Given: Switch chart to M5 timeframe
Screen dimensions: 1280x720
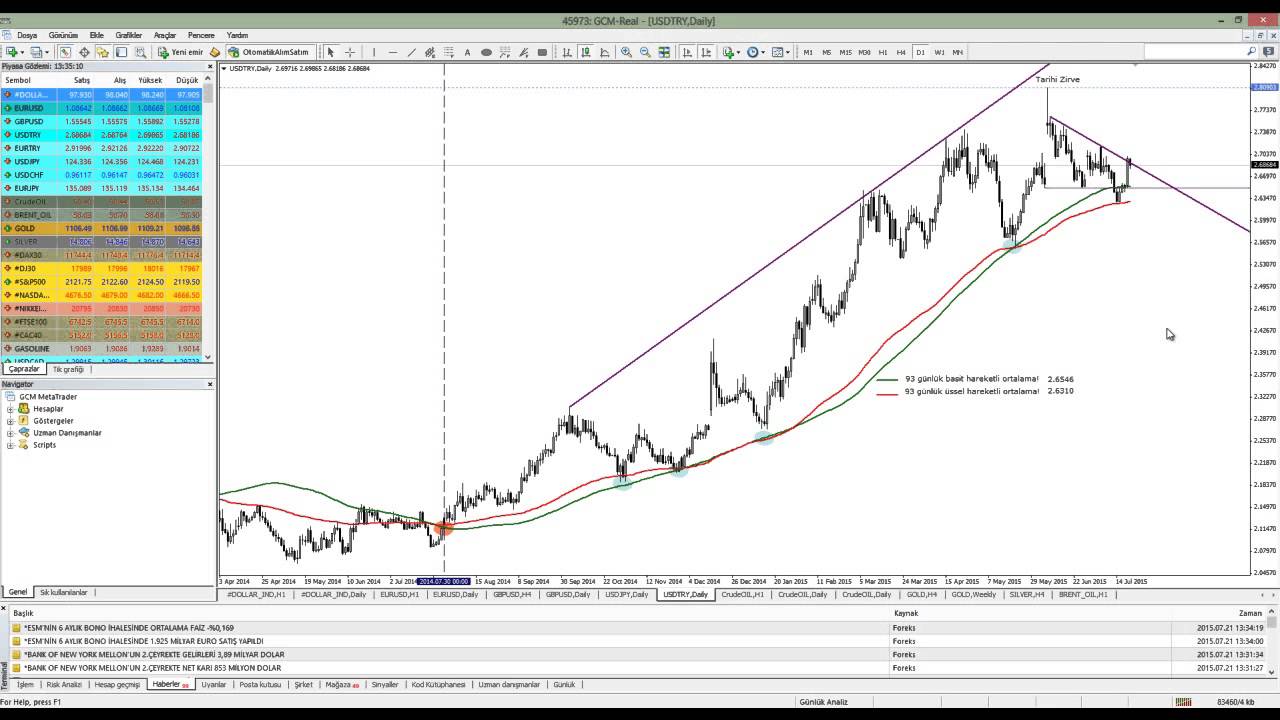Looking at the screenshot, I should point(826,52).
